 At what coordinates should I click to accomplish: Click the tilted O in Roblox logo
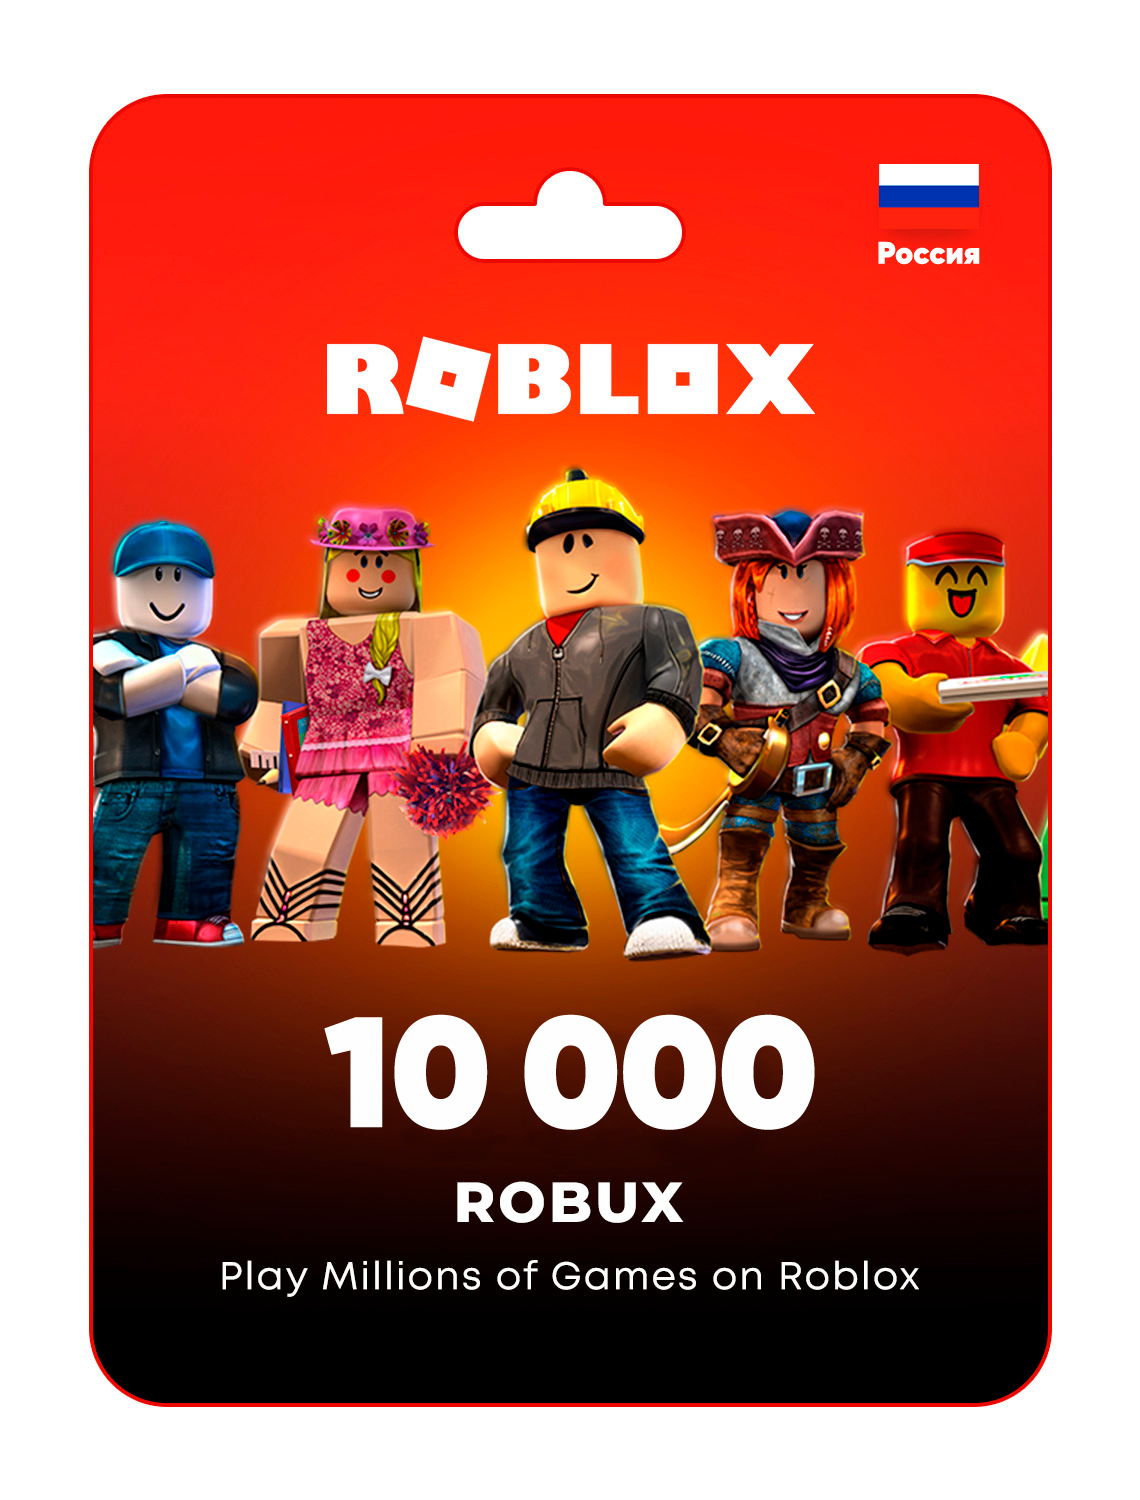[x=448, y=379]
